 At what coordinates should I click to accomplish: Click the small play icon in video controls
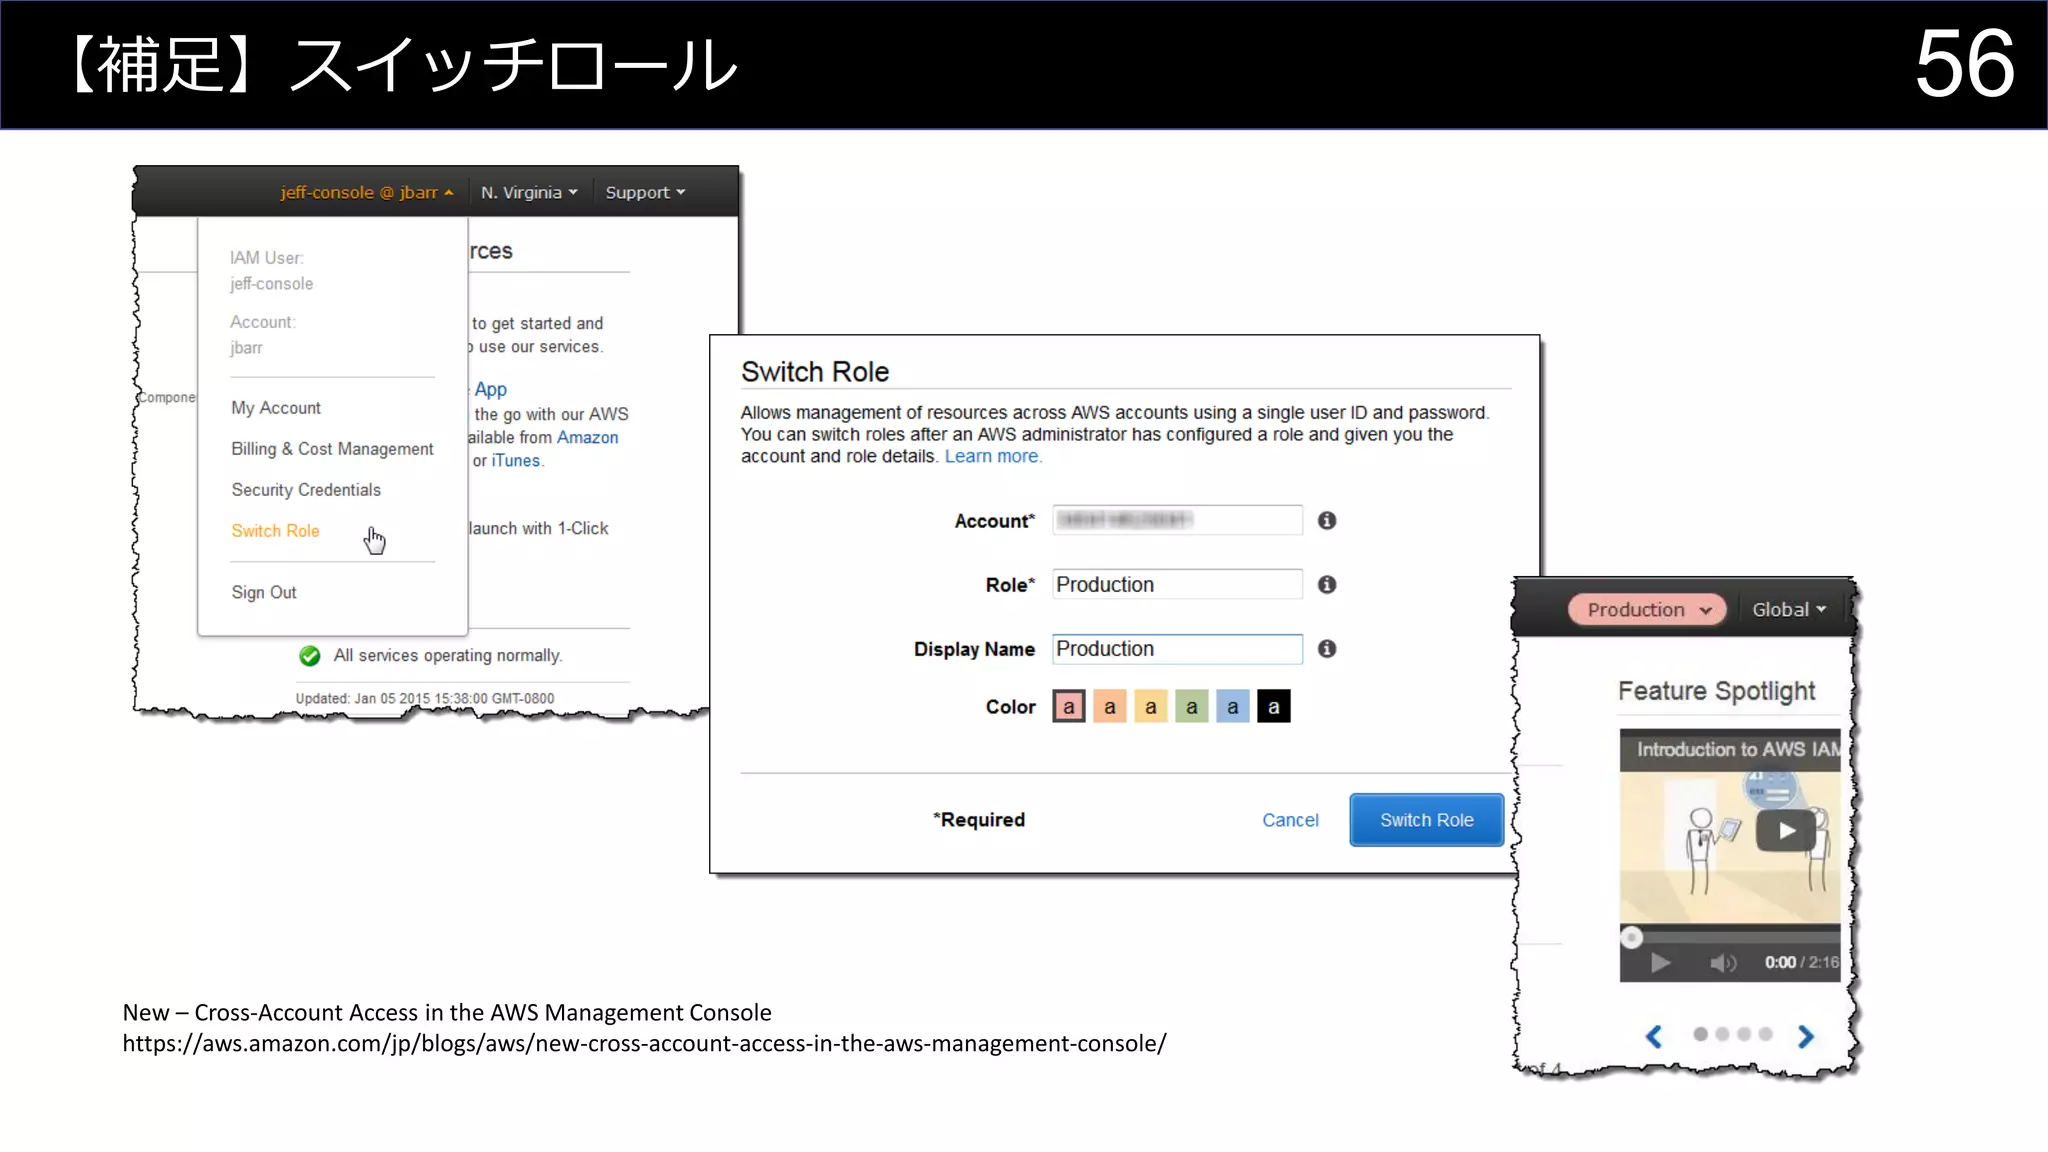[x=1660, y=962]
